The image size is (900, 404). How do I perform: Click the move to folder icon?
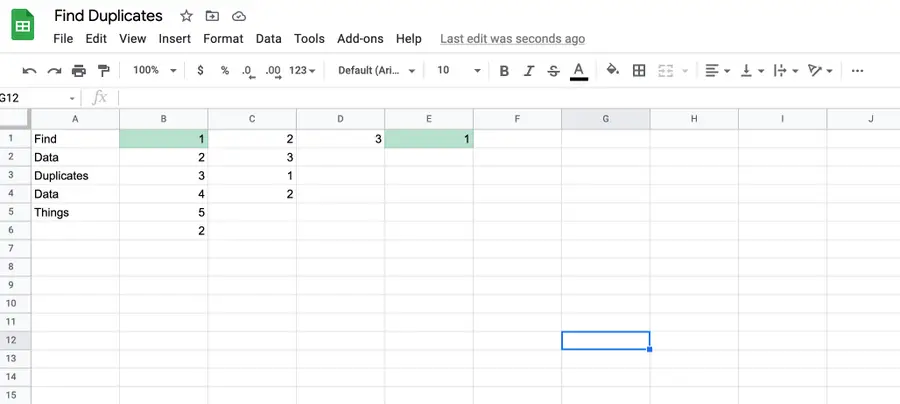coord(212,17)
